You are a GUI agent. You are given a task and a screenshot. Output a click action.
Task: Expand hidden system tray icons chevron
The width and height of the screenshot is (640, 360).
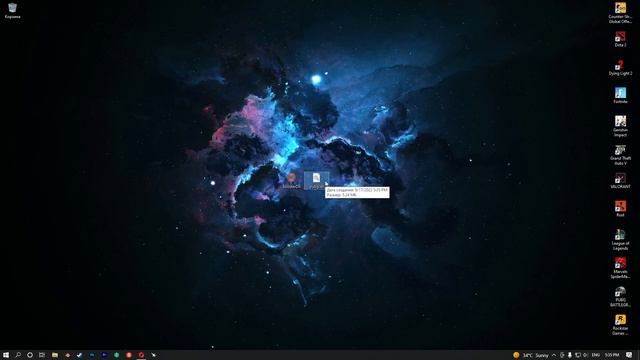pyautogui.click(x=554, y=355)
